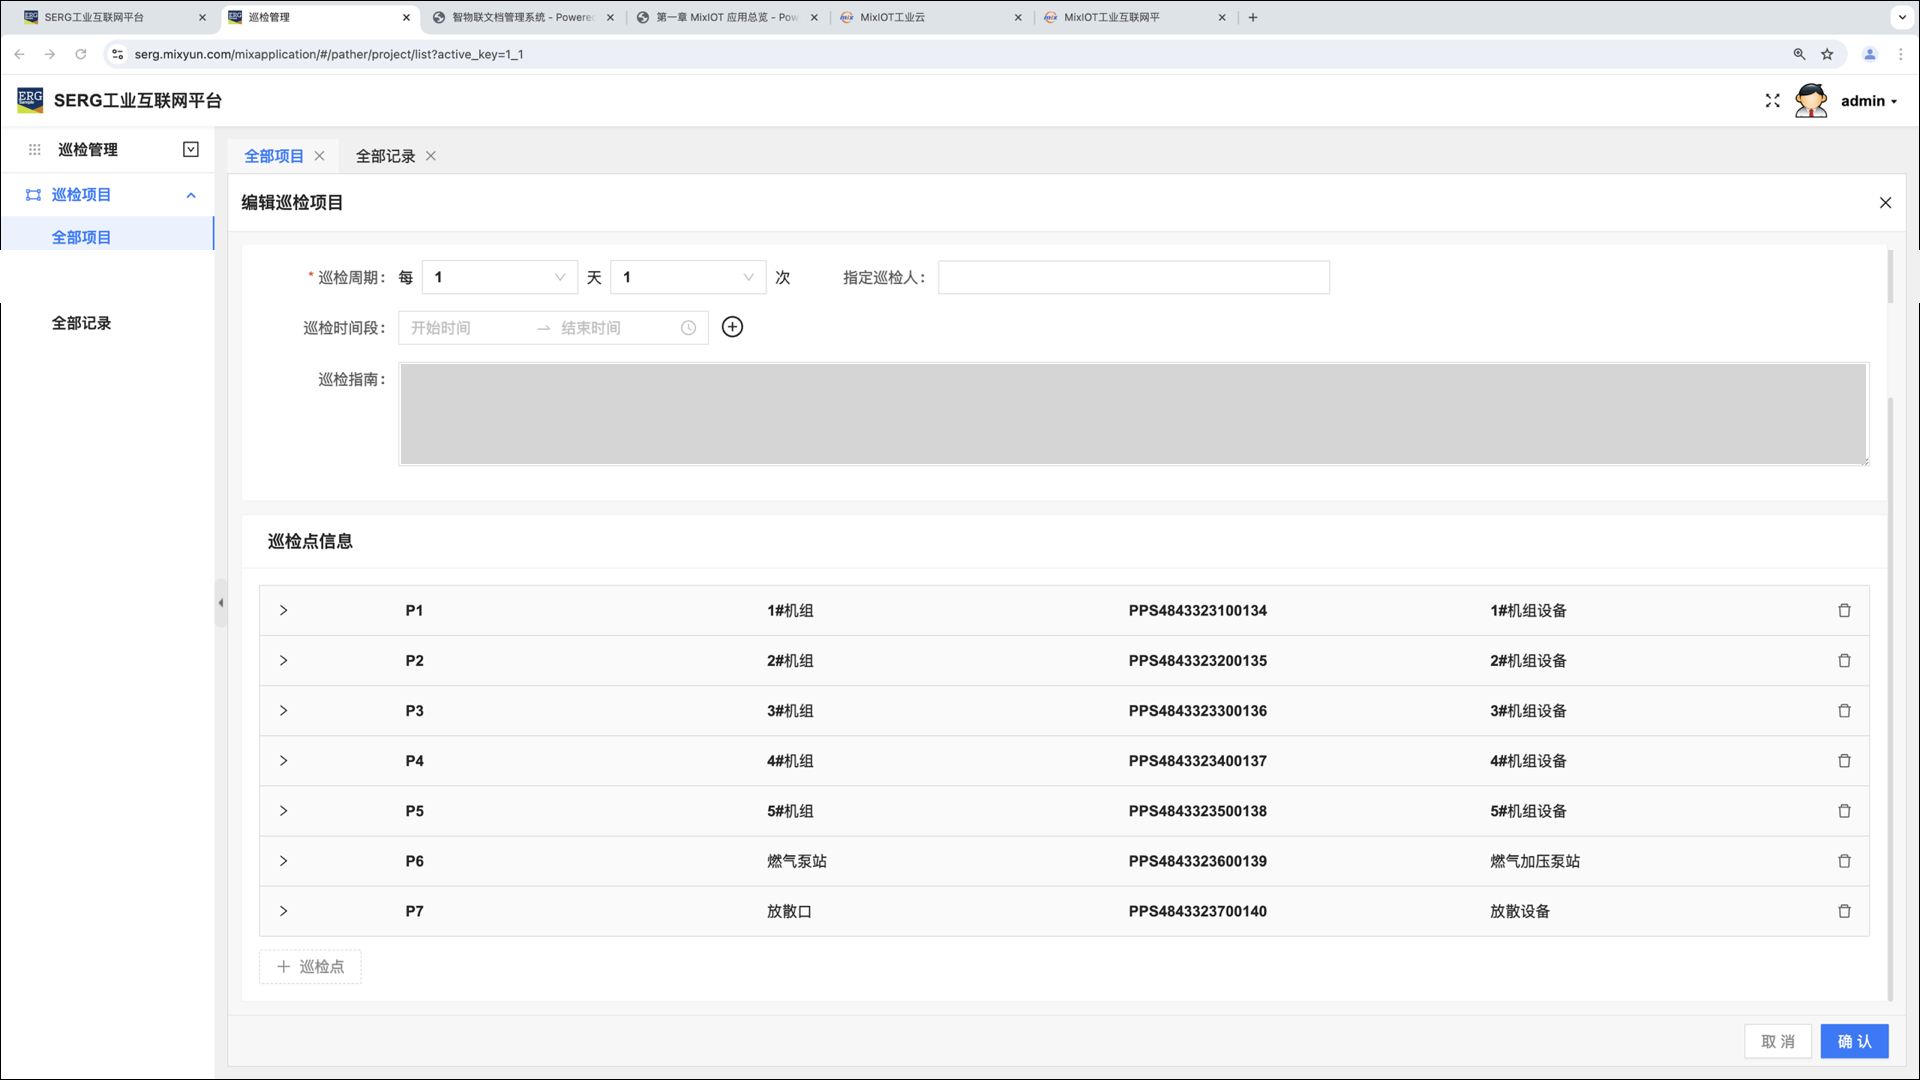This screenshot has width=1920, height=1080.
Task: Click the 取消 cancel button
Action: coord(1777,1041)
